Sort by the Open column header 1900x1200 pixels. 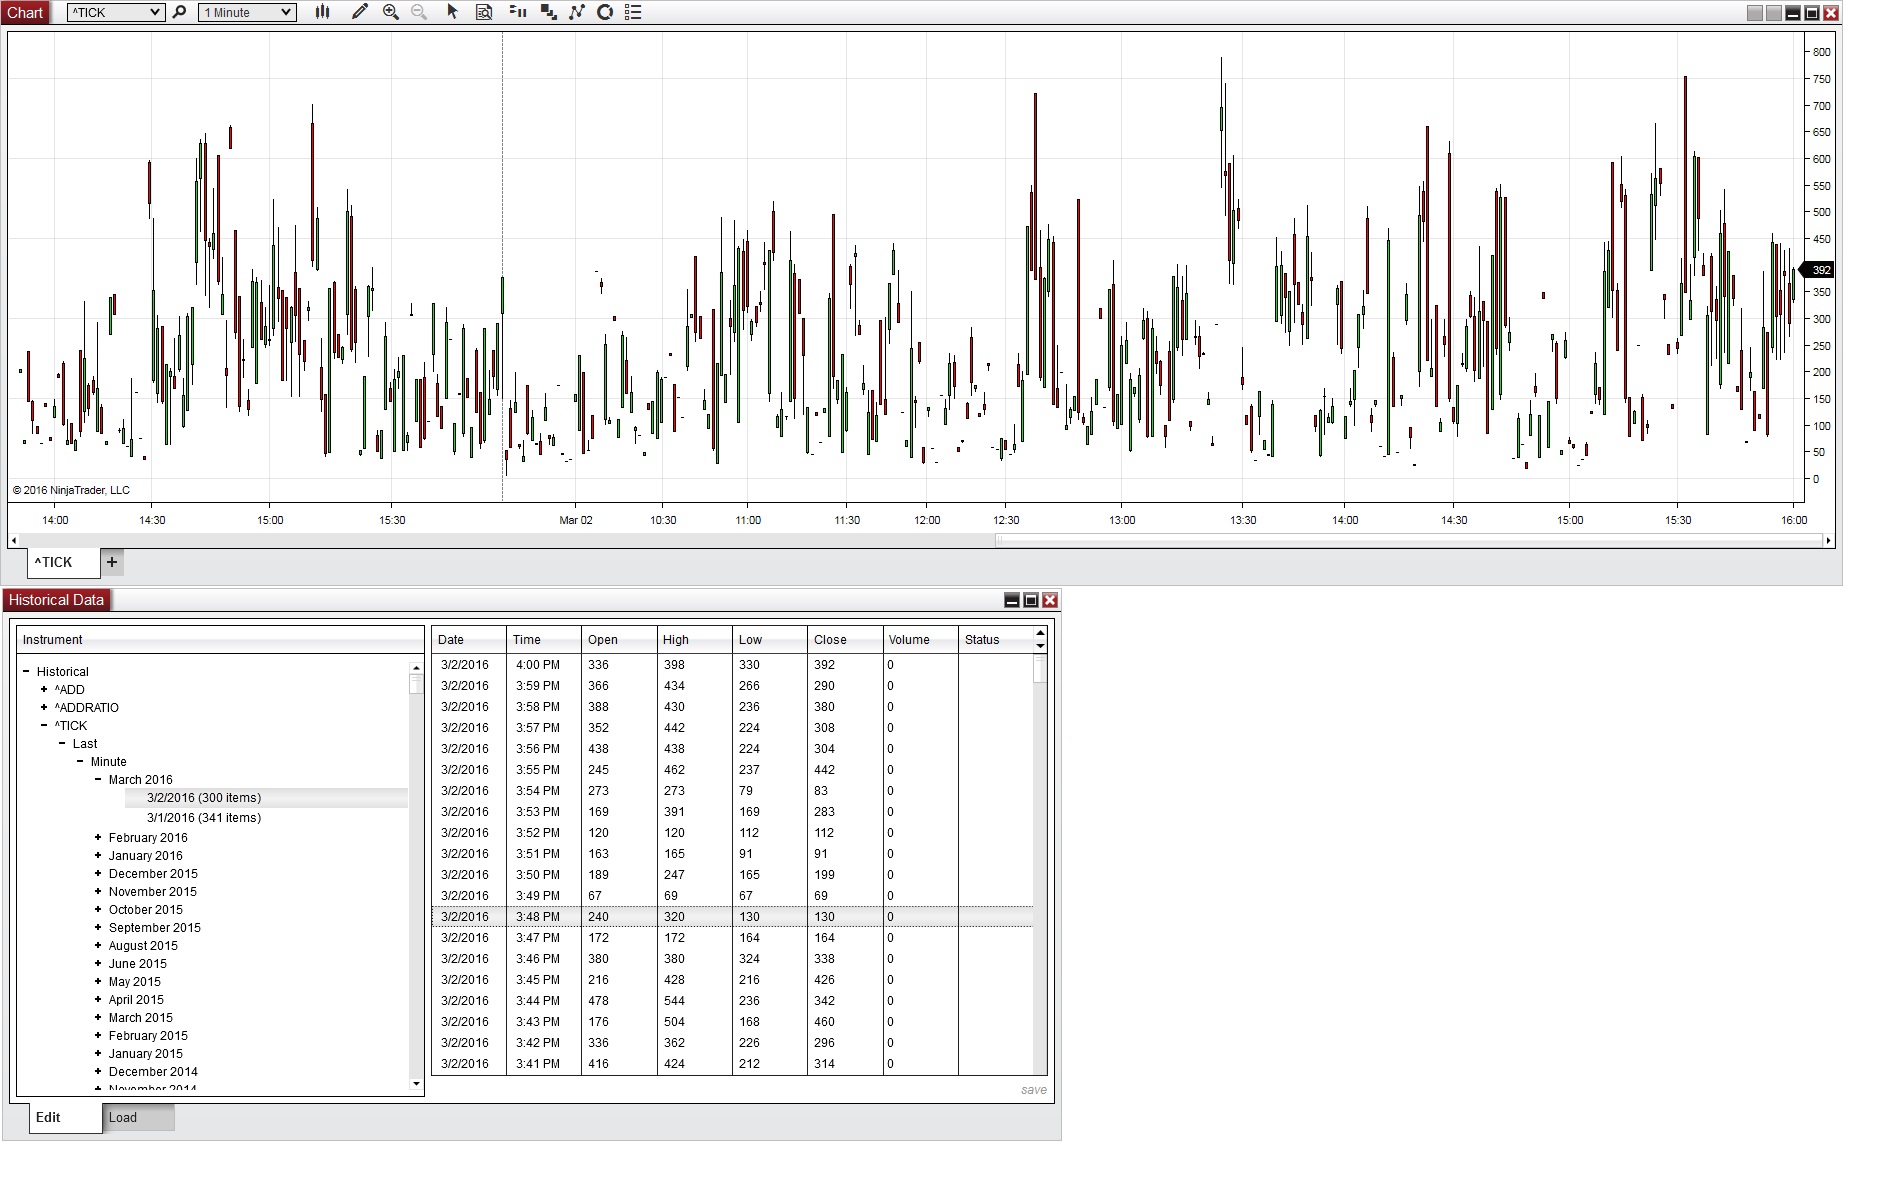(x=620, y=640)
